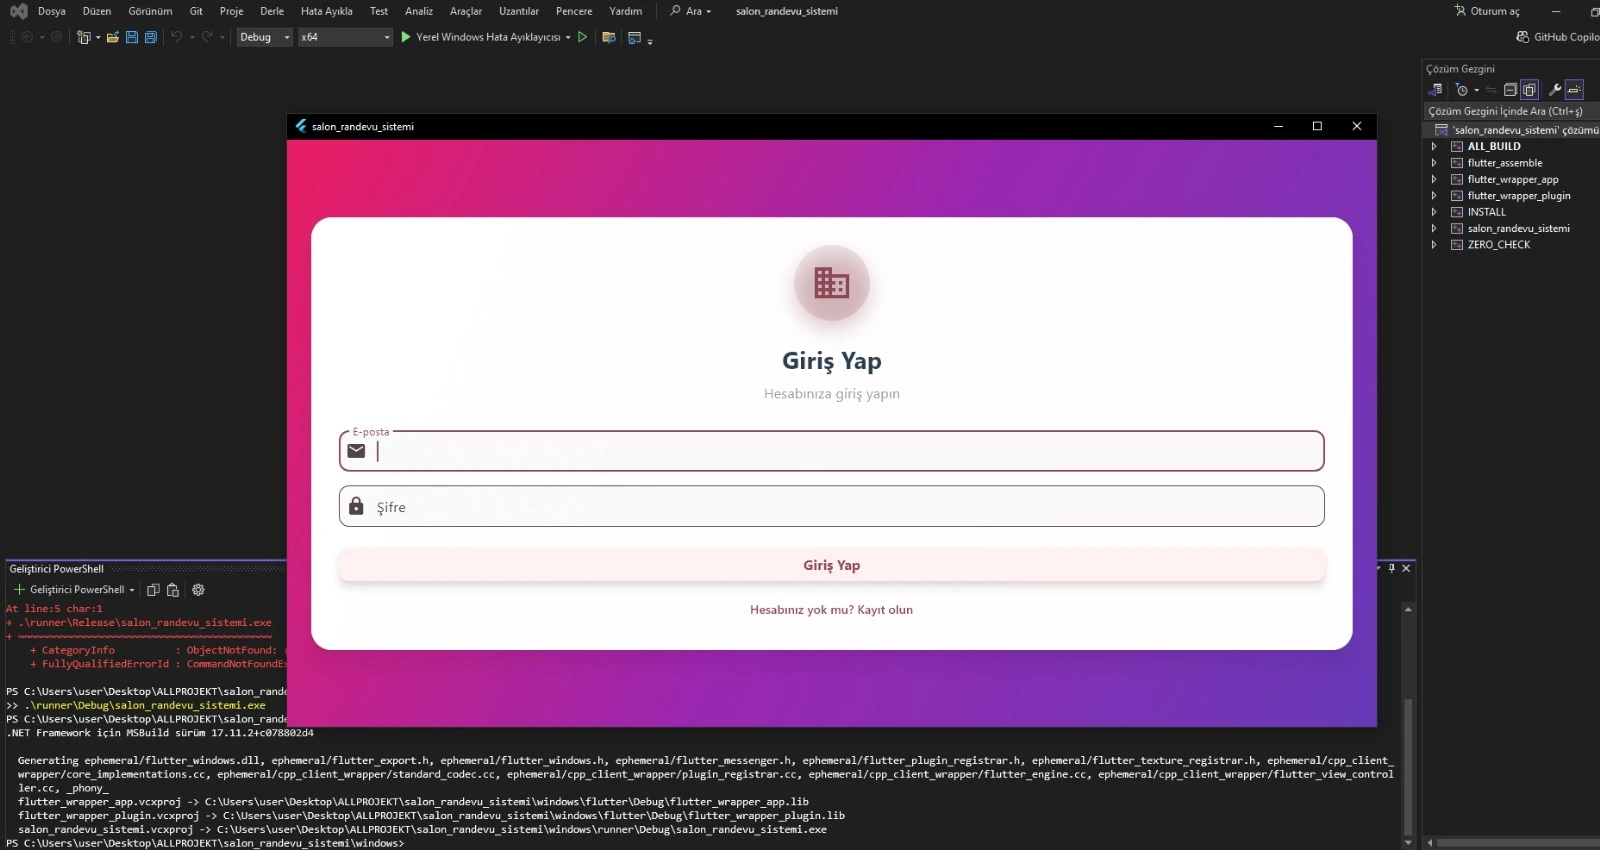Toggle pin on the PowerShell panel
This screenshot has width=1600, height=850.
coord(1391,568)
